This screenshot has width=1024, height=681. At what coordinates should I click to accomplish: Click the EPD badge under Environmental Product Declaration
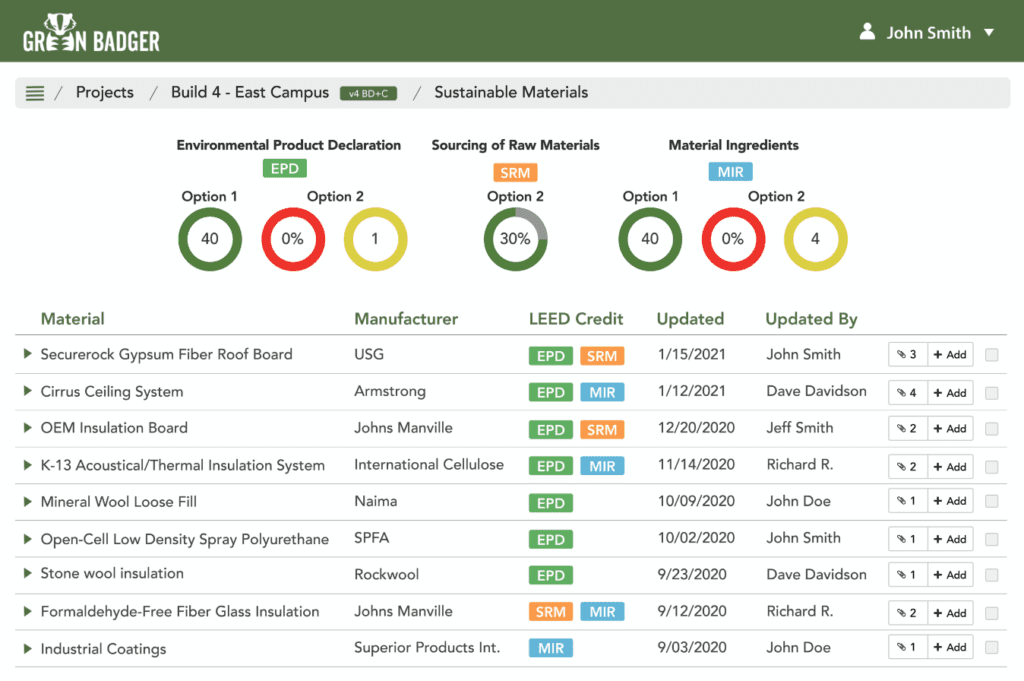click(284, 168)
